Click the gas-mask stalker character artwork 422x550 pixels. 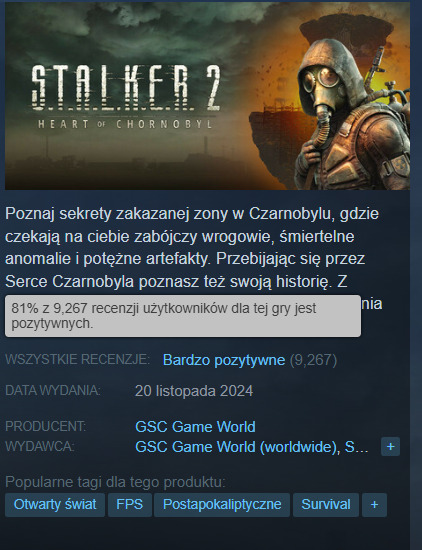coord(353,116)
